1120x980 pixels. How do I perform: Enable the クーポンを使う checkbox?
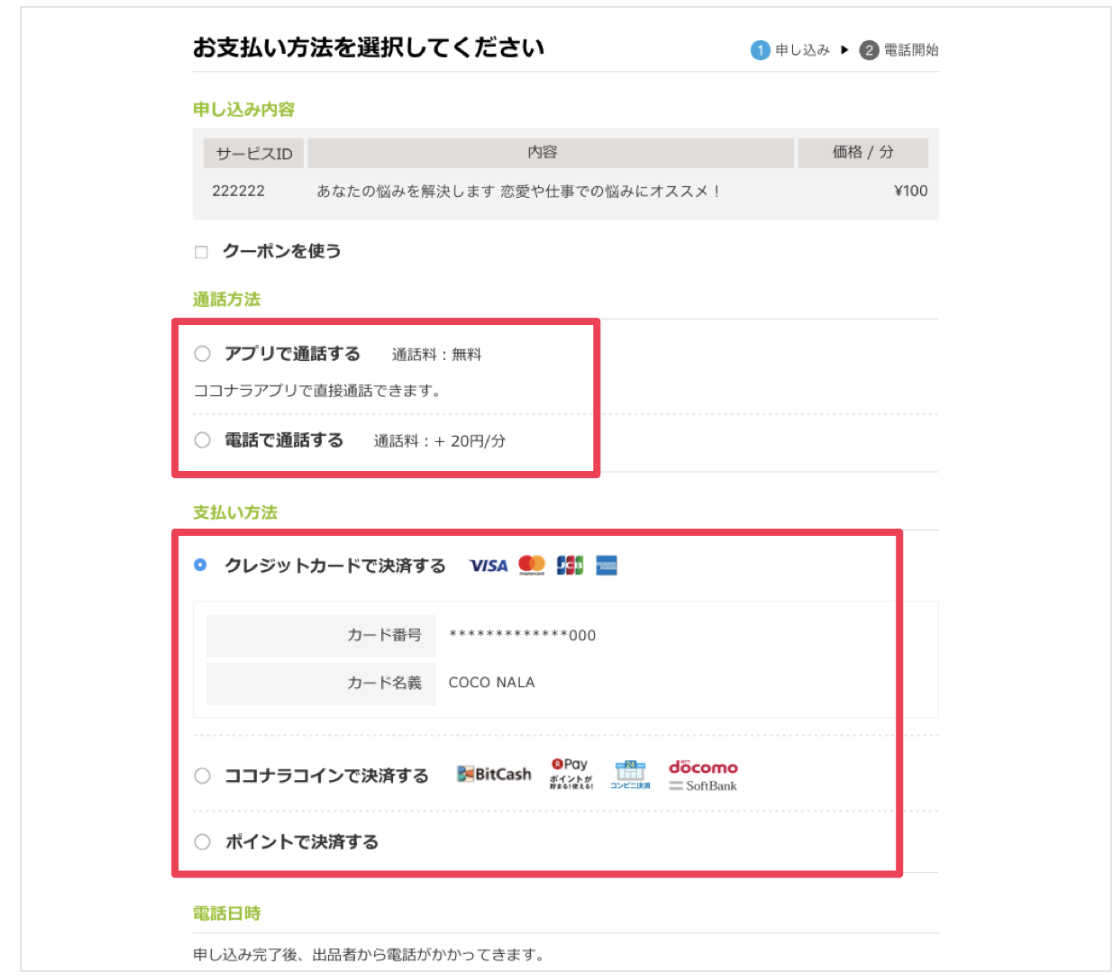pos(203,252)
